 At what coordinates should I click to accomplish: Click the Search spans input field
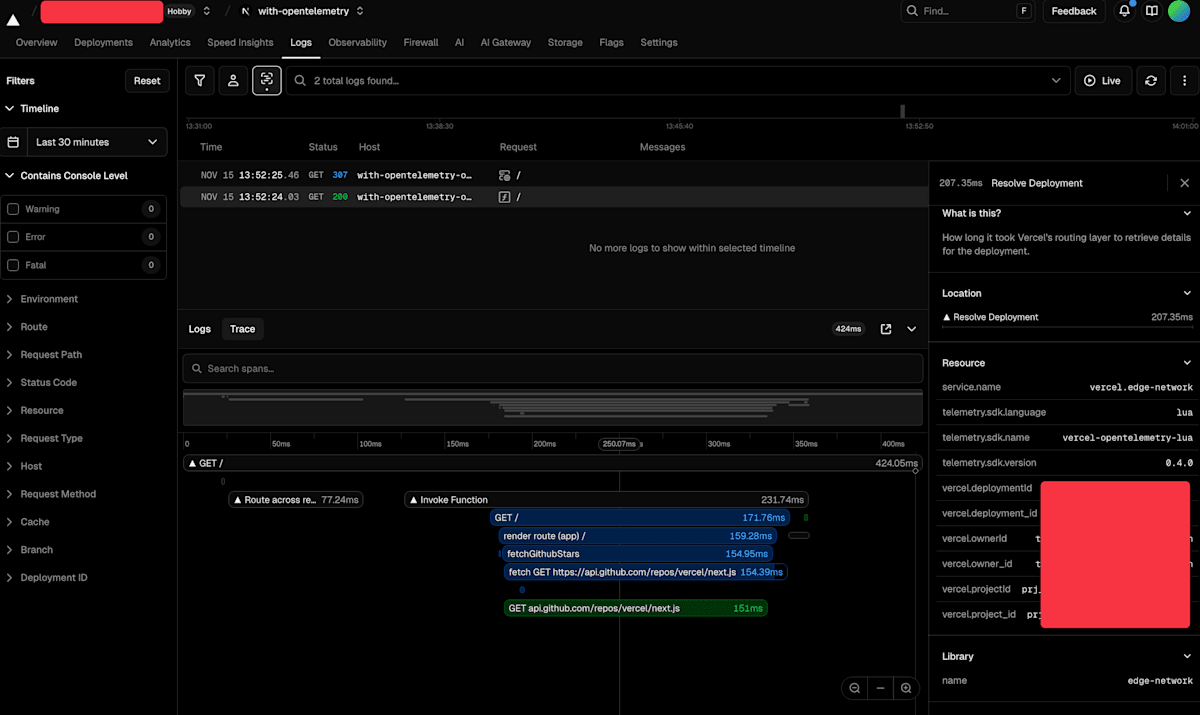pos(552,369)
